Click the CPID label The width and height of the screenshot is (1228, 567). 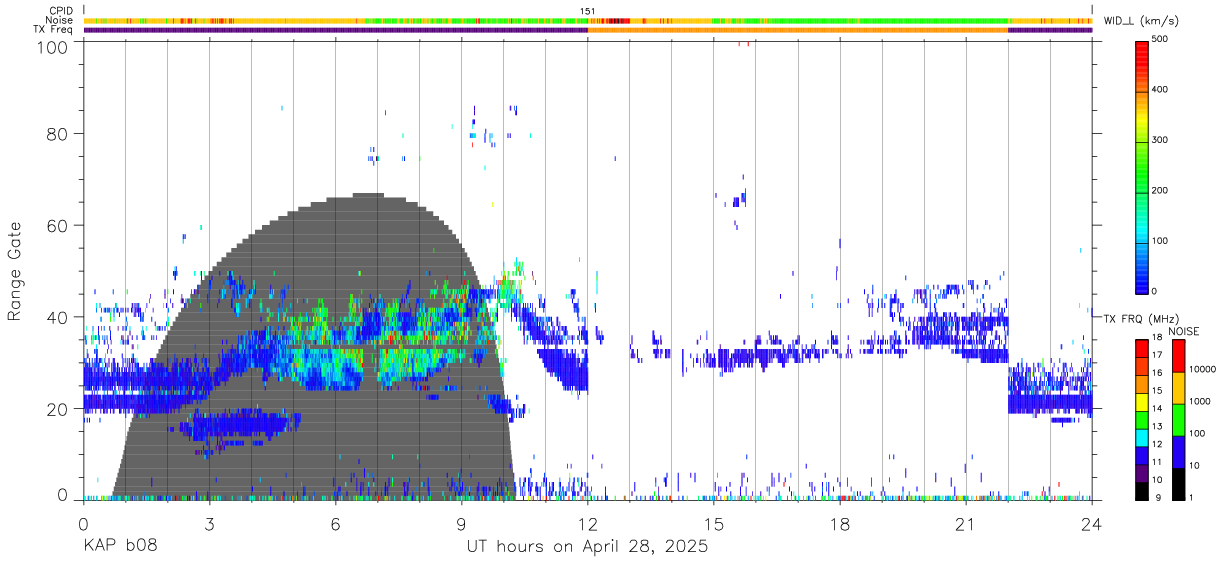(x=60, y=11)
